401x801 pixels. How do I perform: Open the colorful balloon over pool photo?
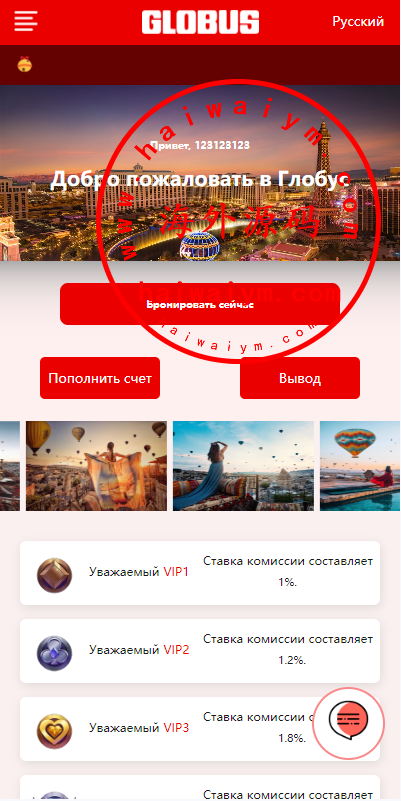[x=360, y=466]
